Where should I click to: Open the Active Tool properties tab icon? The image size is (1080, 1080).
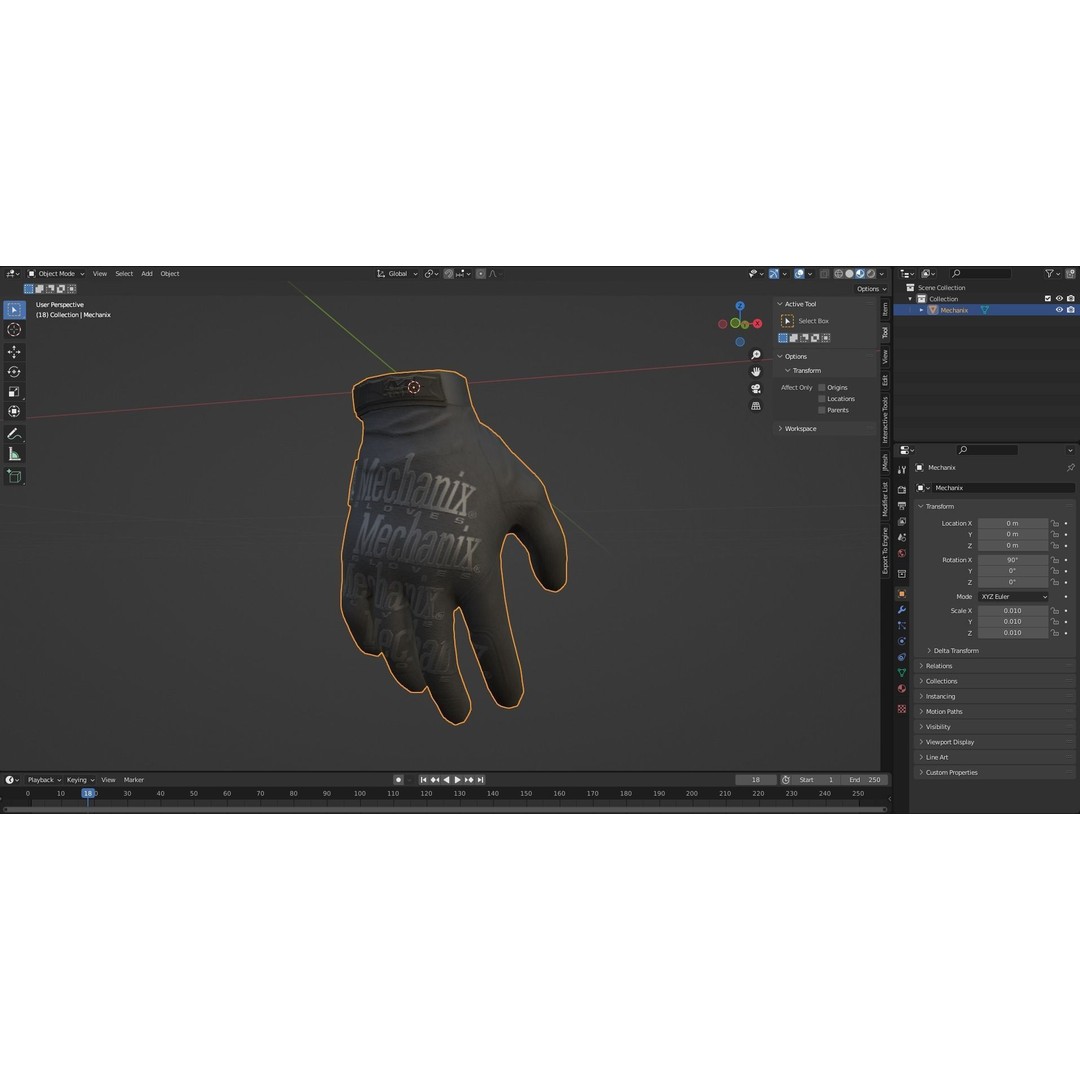tap(902, 470)
